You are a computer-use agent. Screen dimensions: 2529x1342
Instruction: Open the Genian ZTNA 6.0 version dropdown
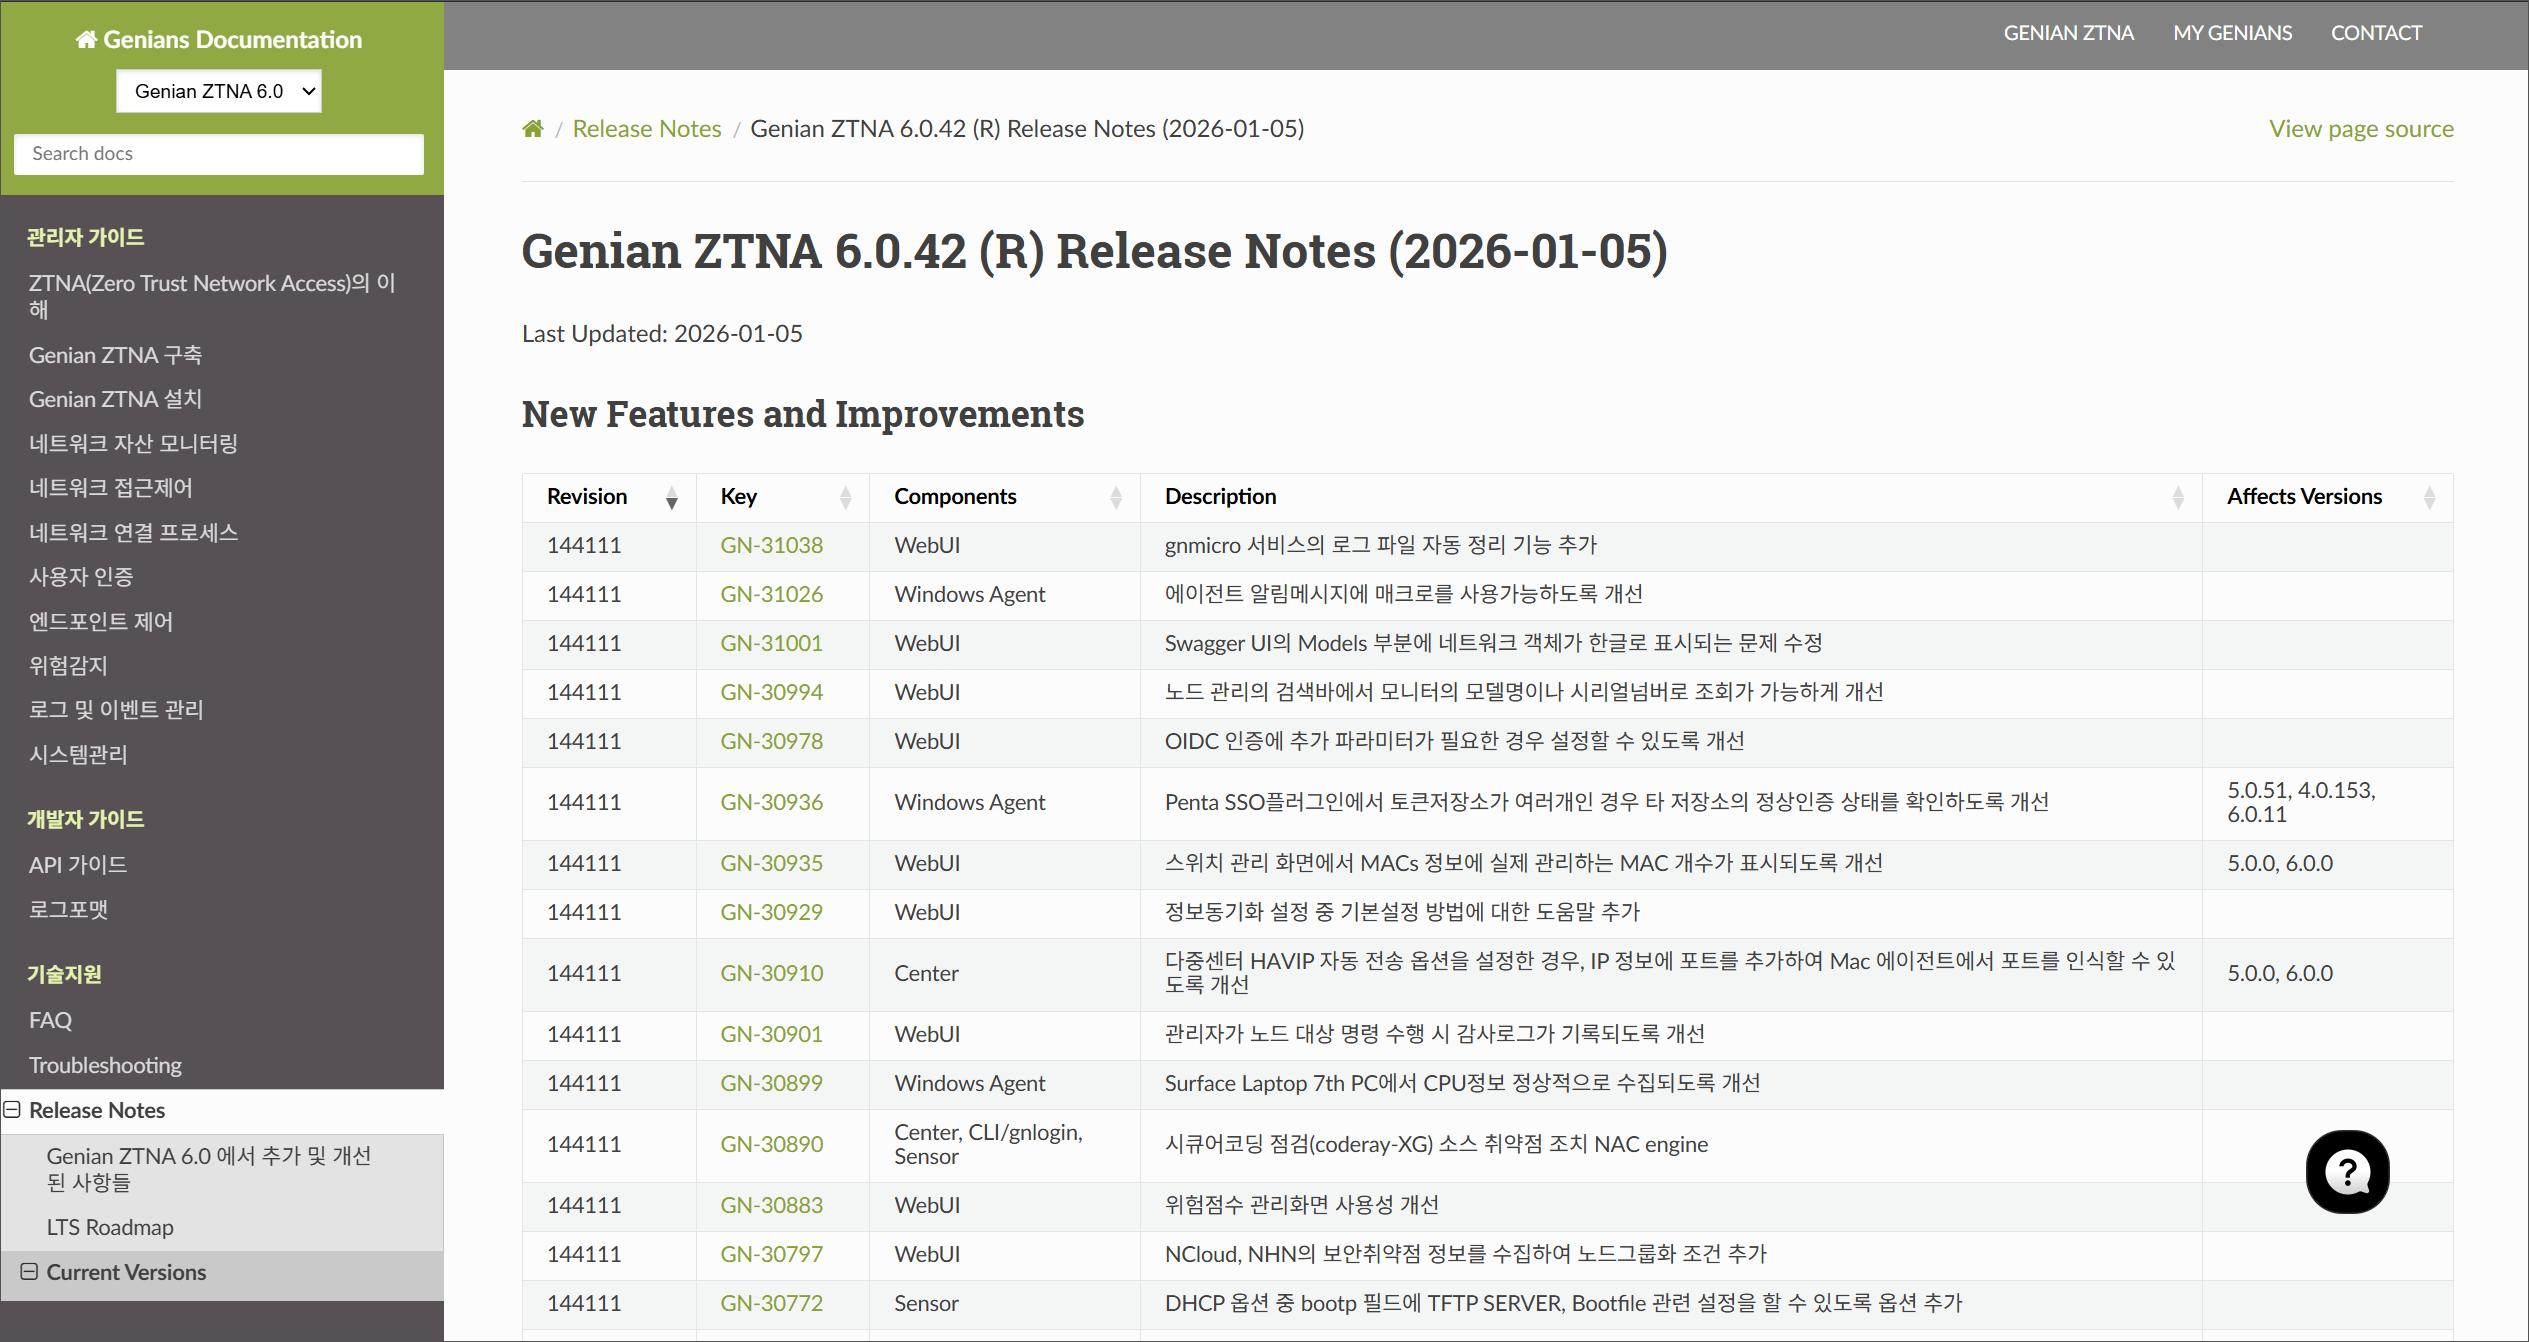(219, 91)
